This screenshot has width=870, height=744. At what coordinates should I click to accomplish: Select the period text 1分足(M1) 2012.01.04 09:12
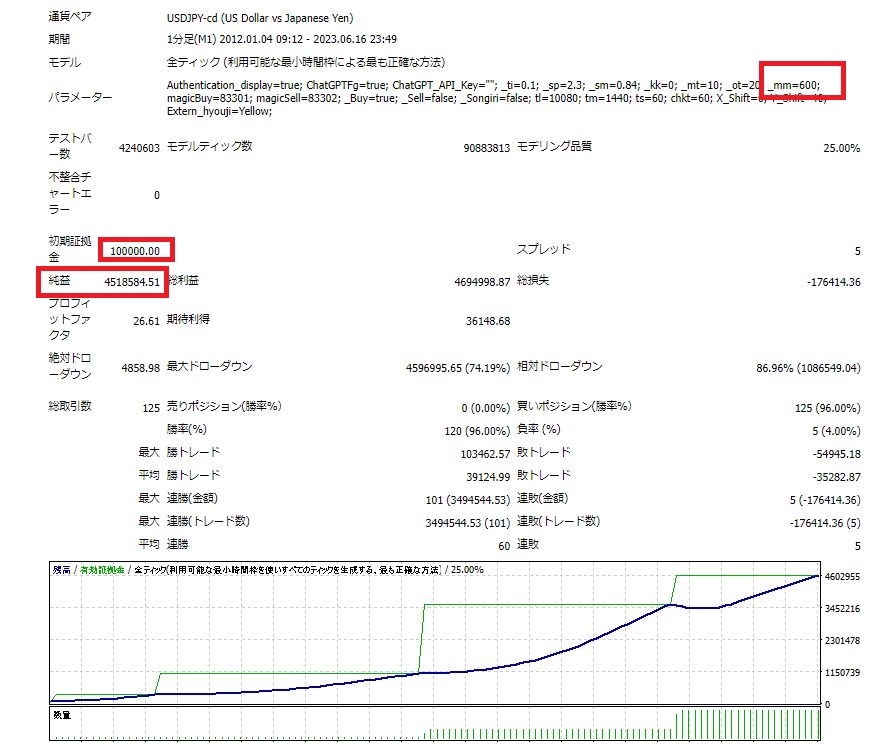point(235,39)
